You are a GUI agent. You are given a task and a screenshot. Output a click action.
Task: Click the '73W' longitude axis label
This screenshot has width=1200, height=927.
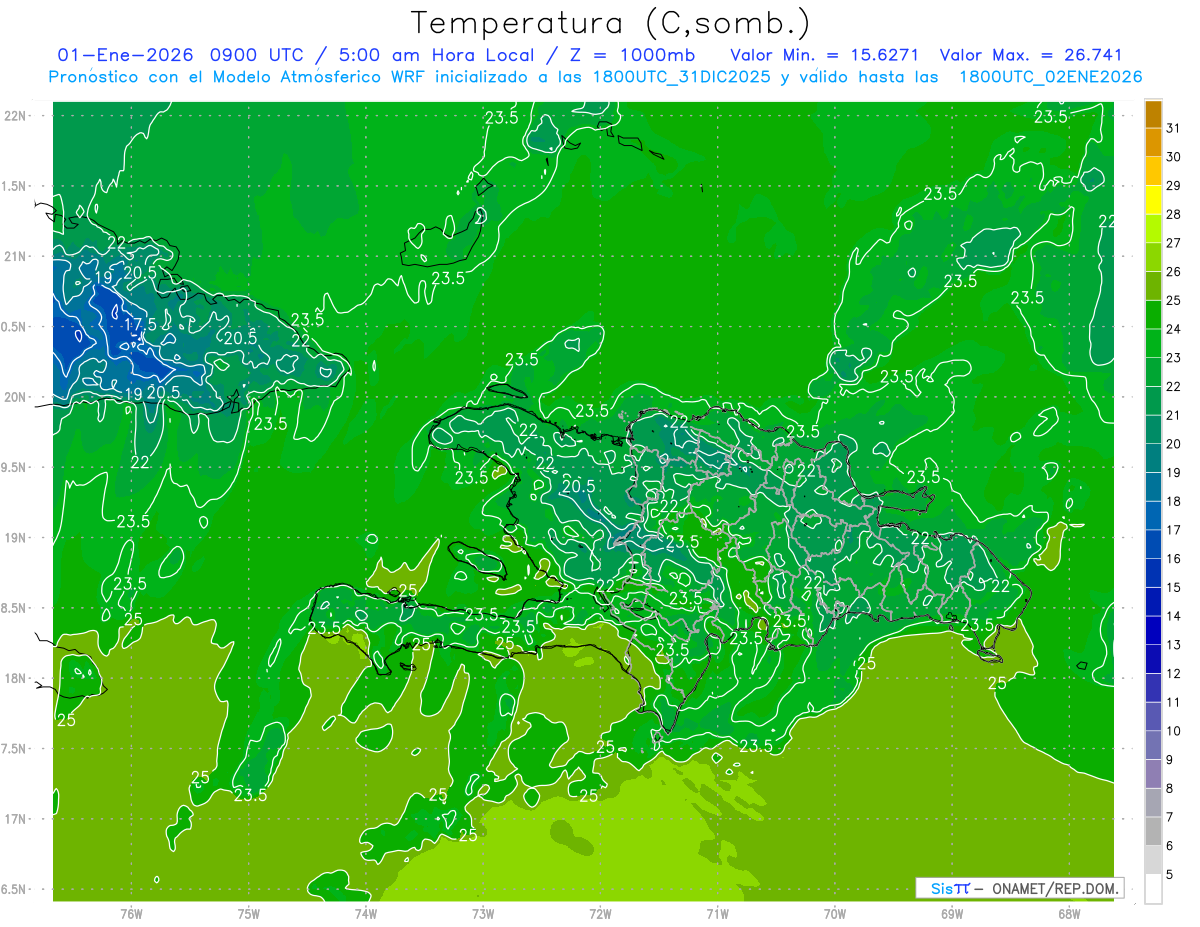tap(483, 913)
